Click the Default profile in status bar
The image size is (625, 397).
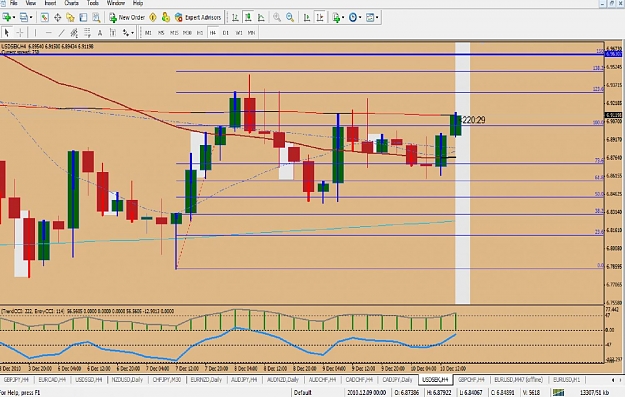point(303,393)
